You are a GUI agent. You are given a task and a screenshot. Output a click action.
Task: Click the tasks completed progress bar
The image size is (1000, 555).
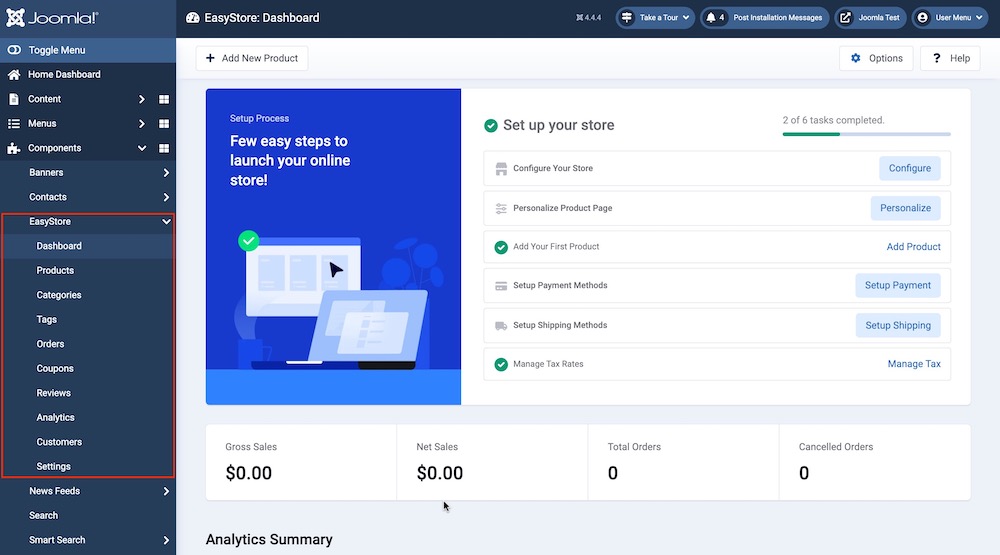coord(866,133)
